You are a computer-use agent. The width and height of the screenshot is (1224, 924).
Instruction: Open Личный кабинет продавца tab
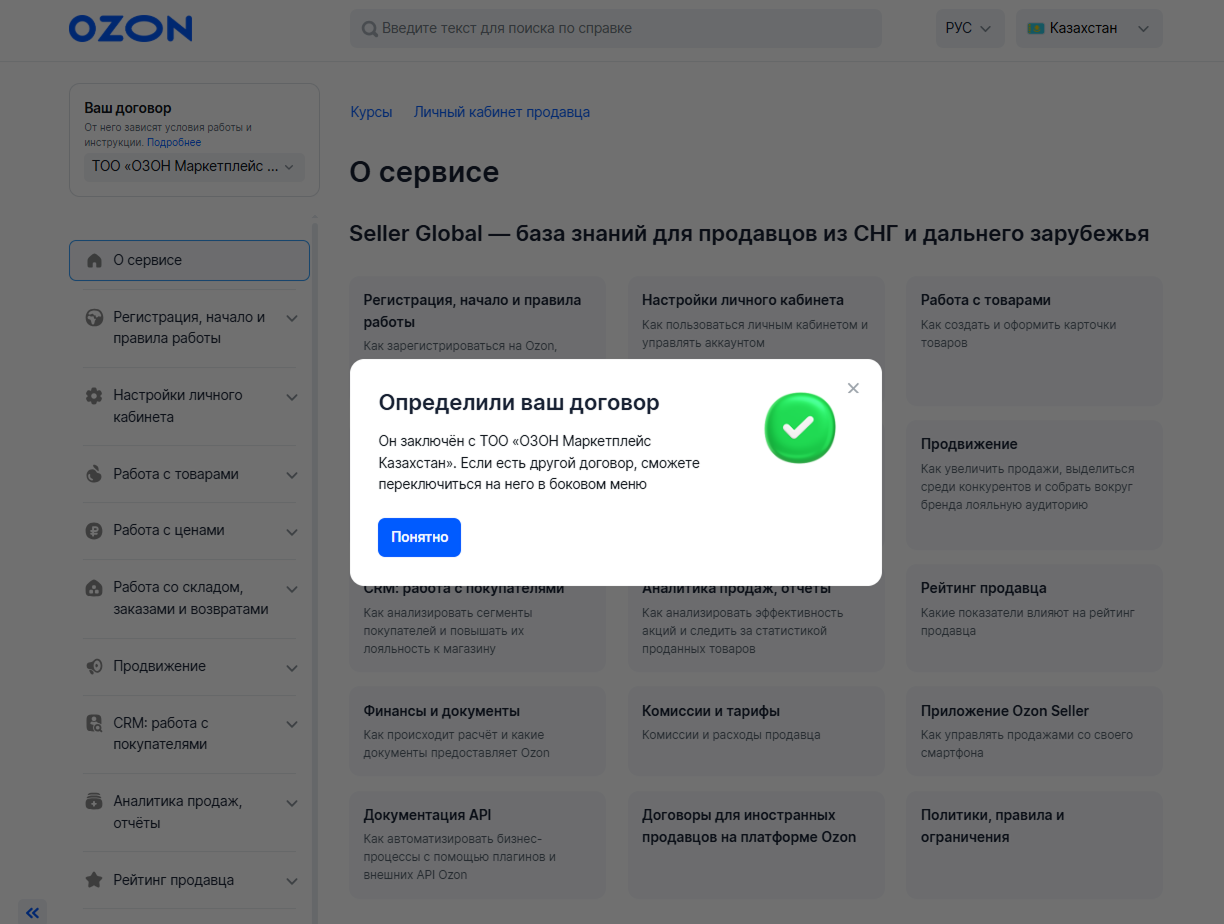(502, 112)
